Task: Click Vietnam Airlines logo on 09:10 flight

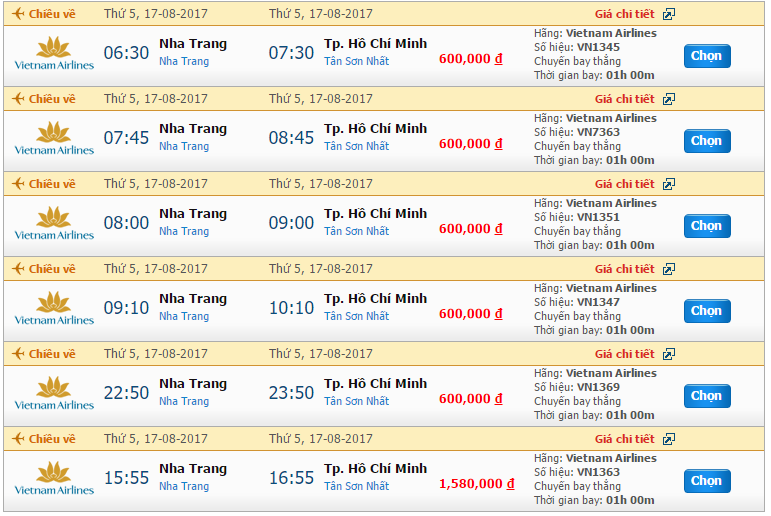Action: pyautogui.click(x=54, y=308)
